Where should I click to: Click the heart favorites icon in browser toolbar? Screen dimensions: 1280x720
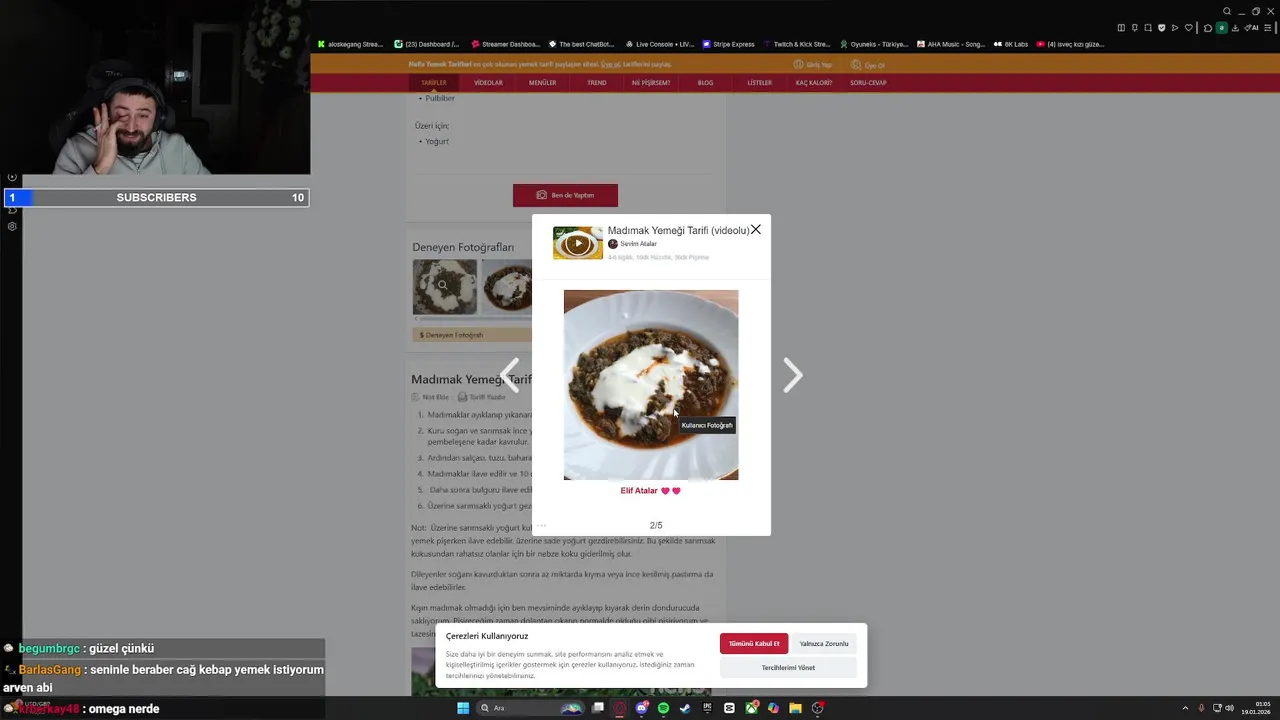click(1189, 28)
